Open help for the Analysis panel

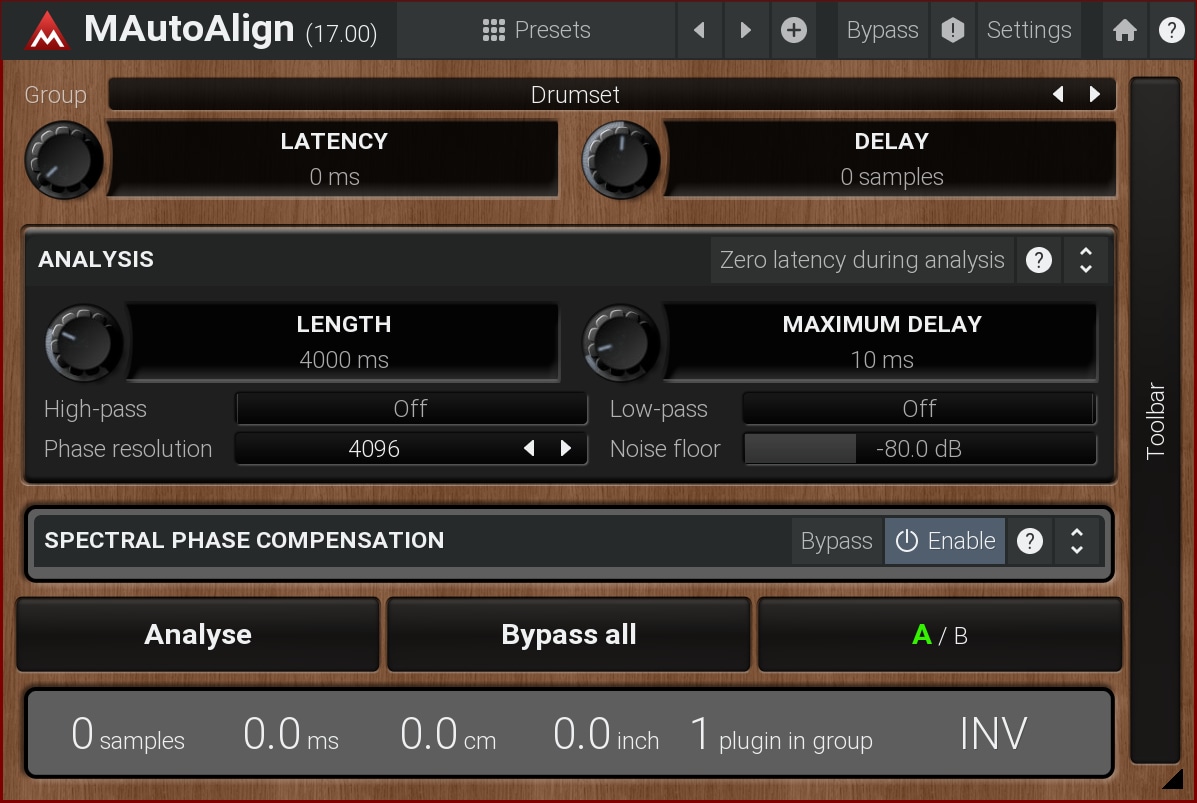click(x=1039, y=260)
